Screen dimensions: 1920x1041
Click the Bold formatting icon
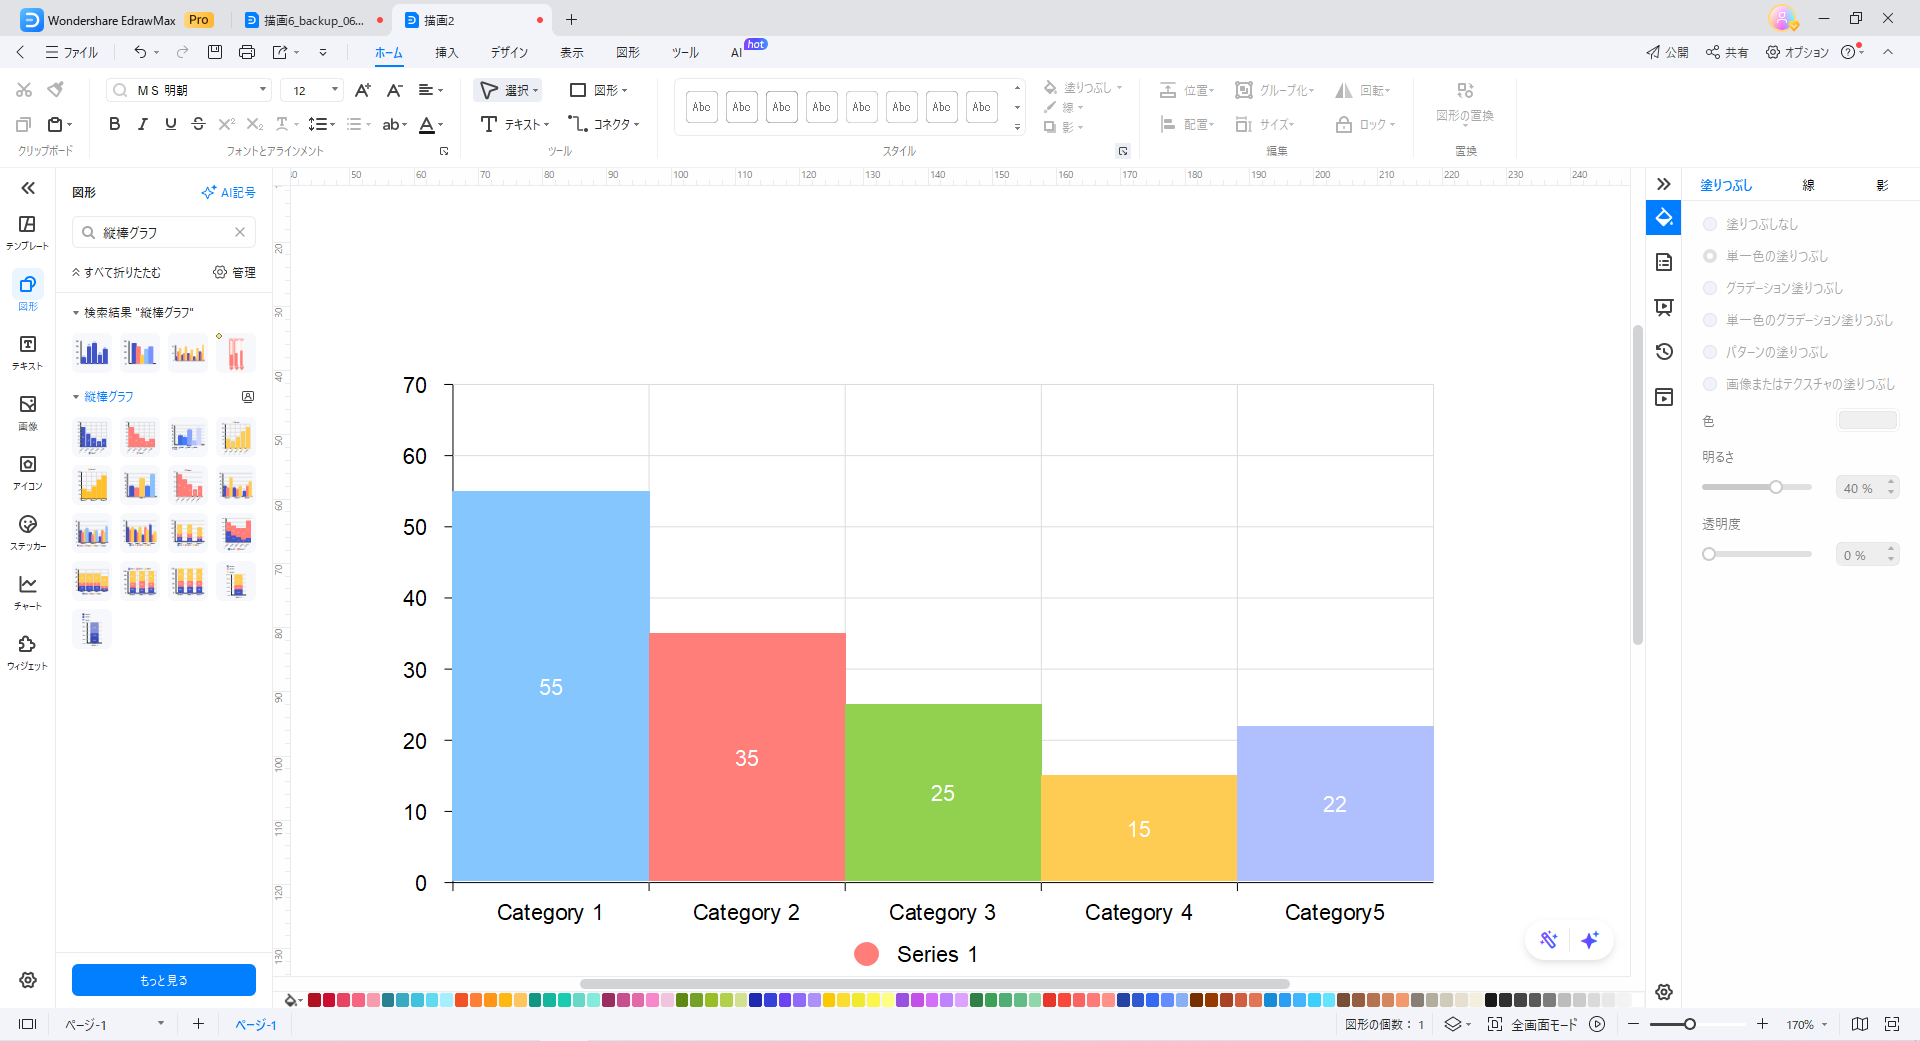(114, 124)
